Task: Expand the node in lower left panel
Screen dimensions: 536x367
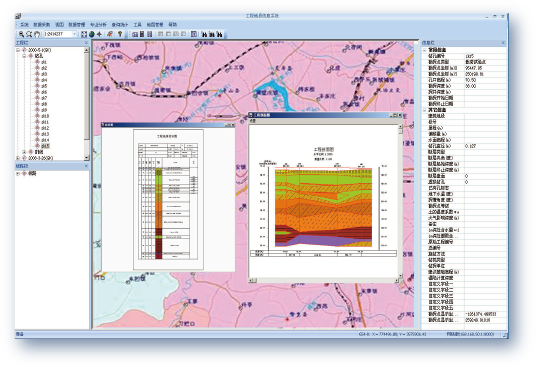Action: [x=18, y=174]
